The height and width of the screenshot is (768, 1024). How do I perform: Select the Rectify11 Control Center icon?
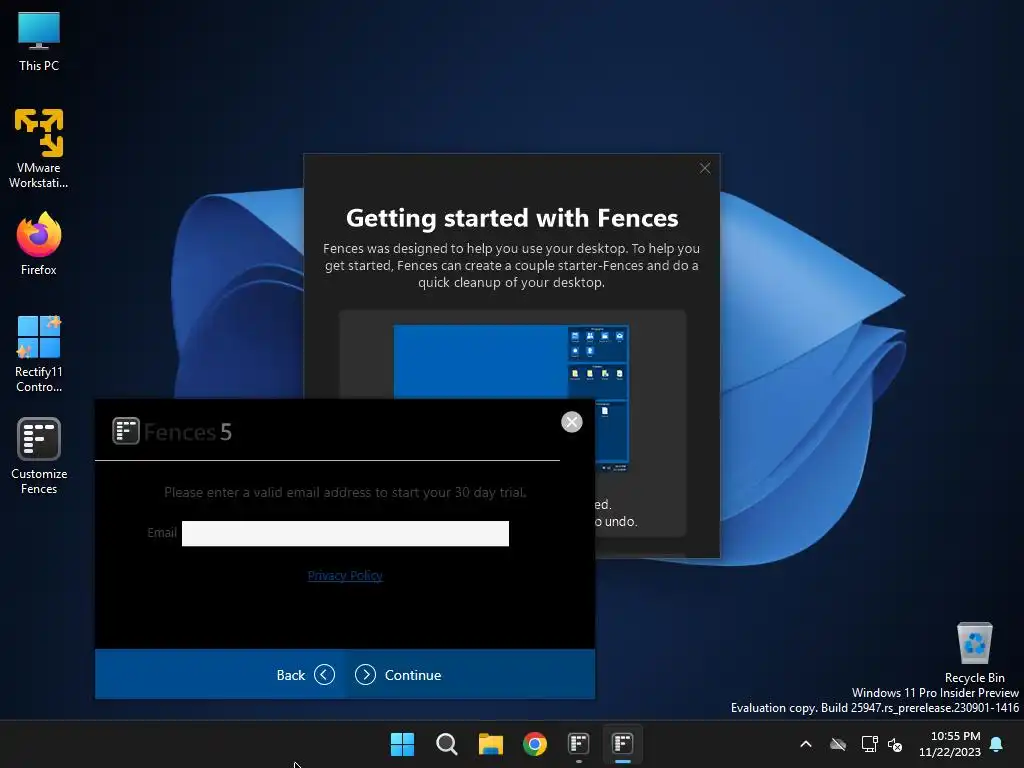(x=39, y=353)
